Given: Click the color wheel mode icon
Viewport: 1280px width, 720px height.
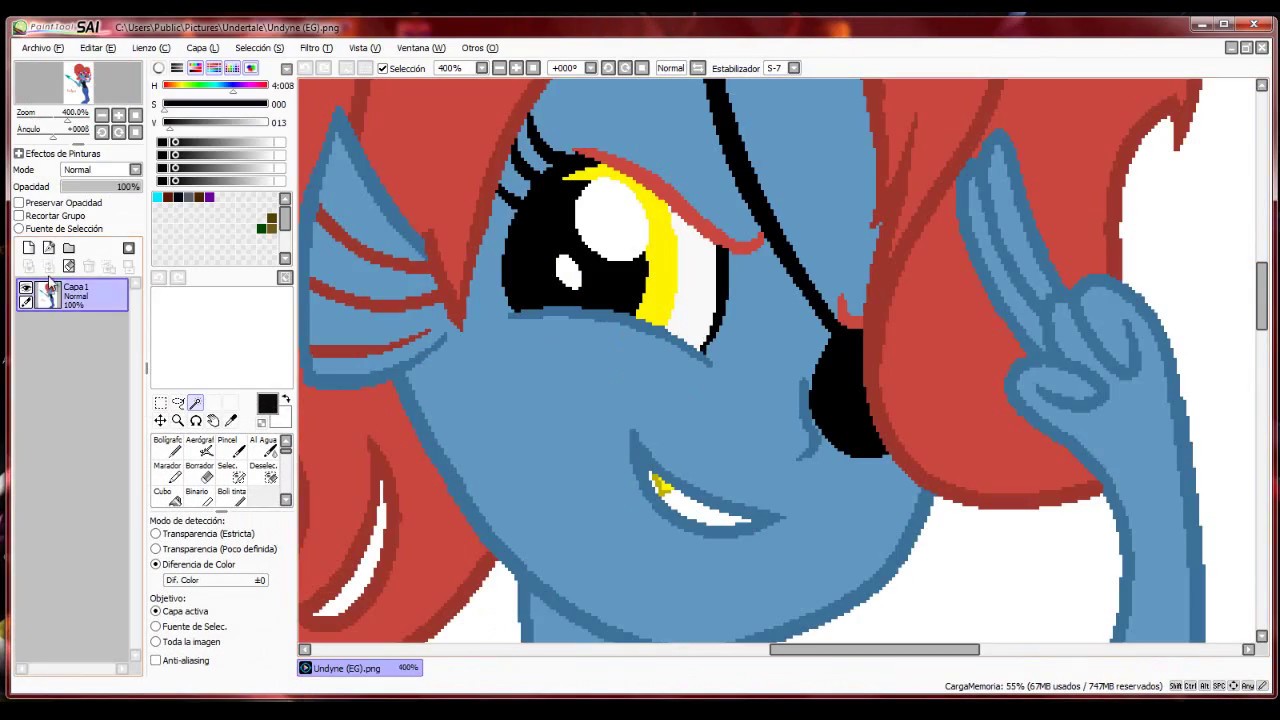Looking at the screenshot, I should pyautogui.click(x=159, y=68).
